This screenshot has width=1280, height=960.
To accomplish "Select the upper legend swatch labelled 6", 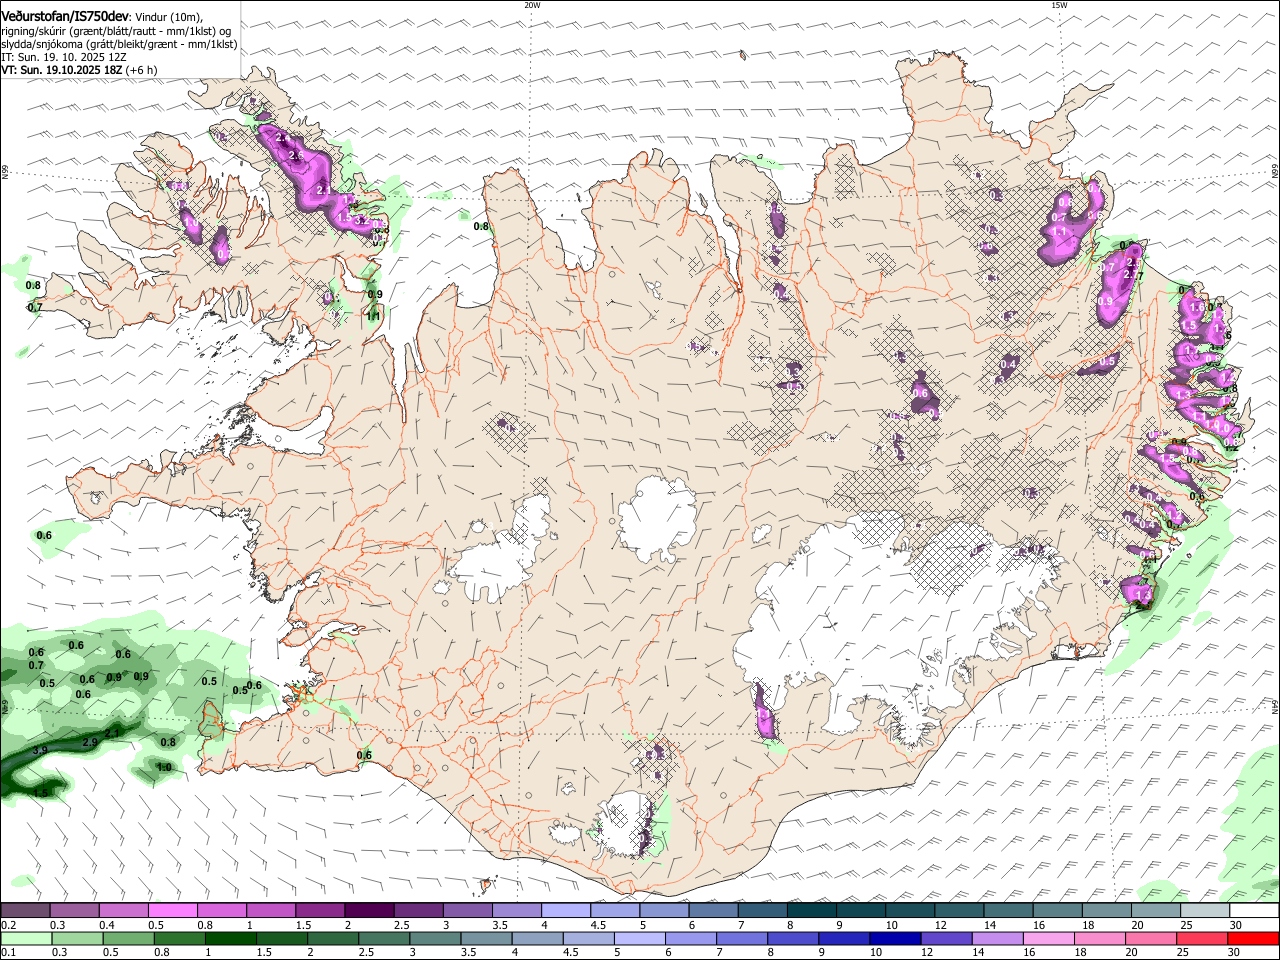I will [x=713, y=911].
